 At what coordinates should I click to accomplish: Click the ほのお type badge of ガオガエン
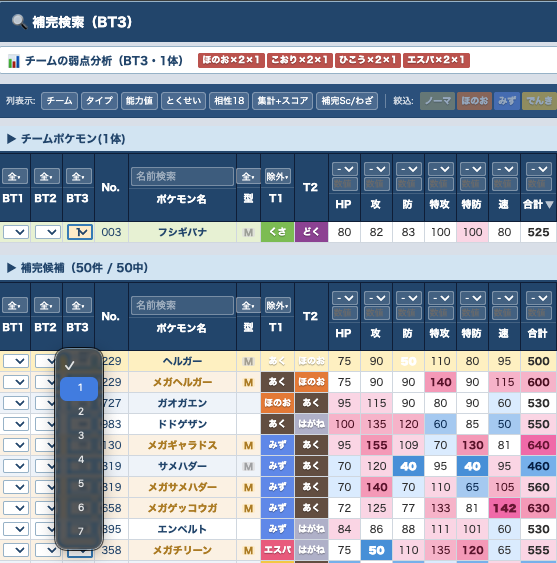tap(278, 403)
